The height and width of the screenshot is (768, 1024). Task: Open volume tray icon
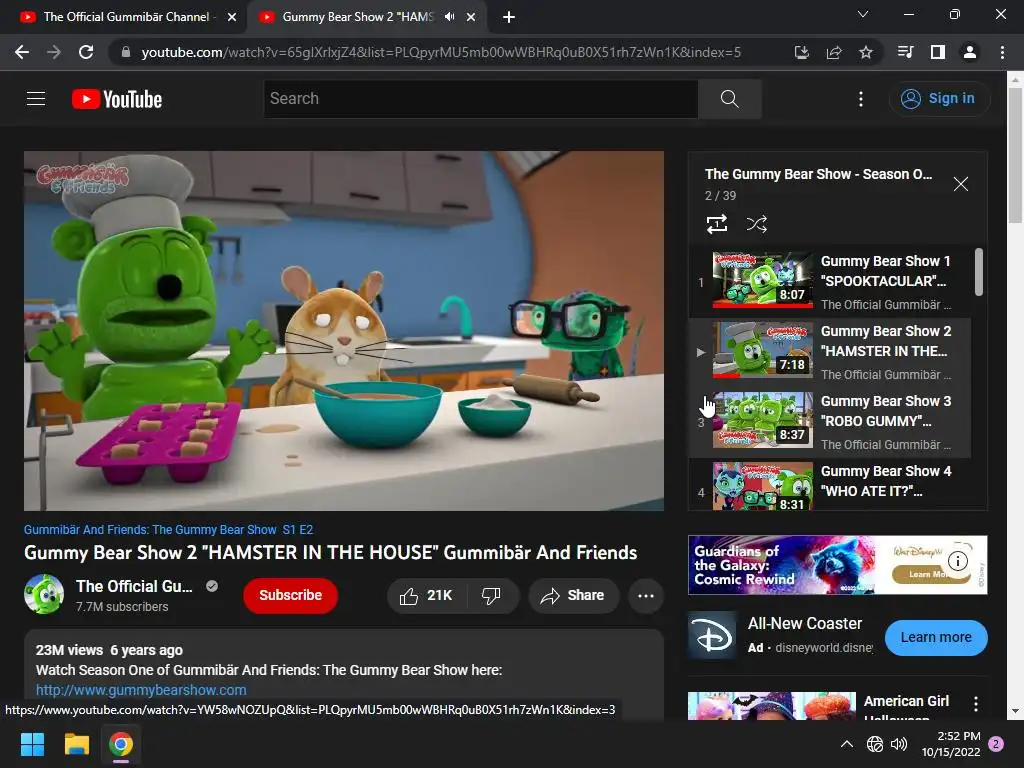tap(899, 744)
